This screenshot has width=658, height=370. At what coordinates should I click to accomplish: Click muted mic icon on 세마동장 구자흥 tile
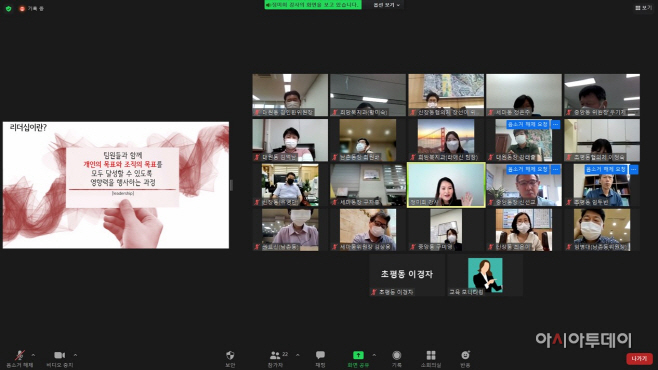pyautogui.click(x=335, y=202)
